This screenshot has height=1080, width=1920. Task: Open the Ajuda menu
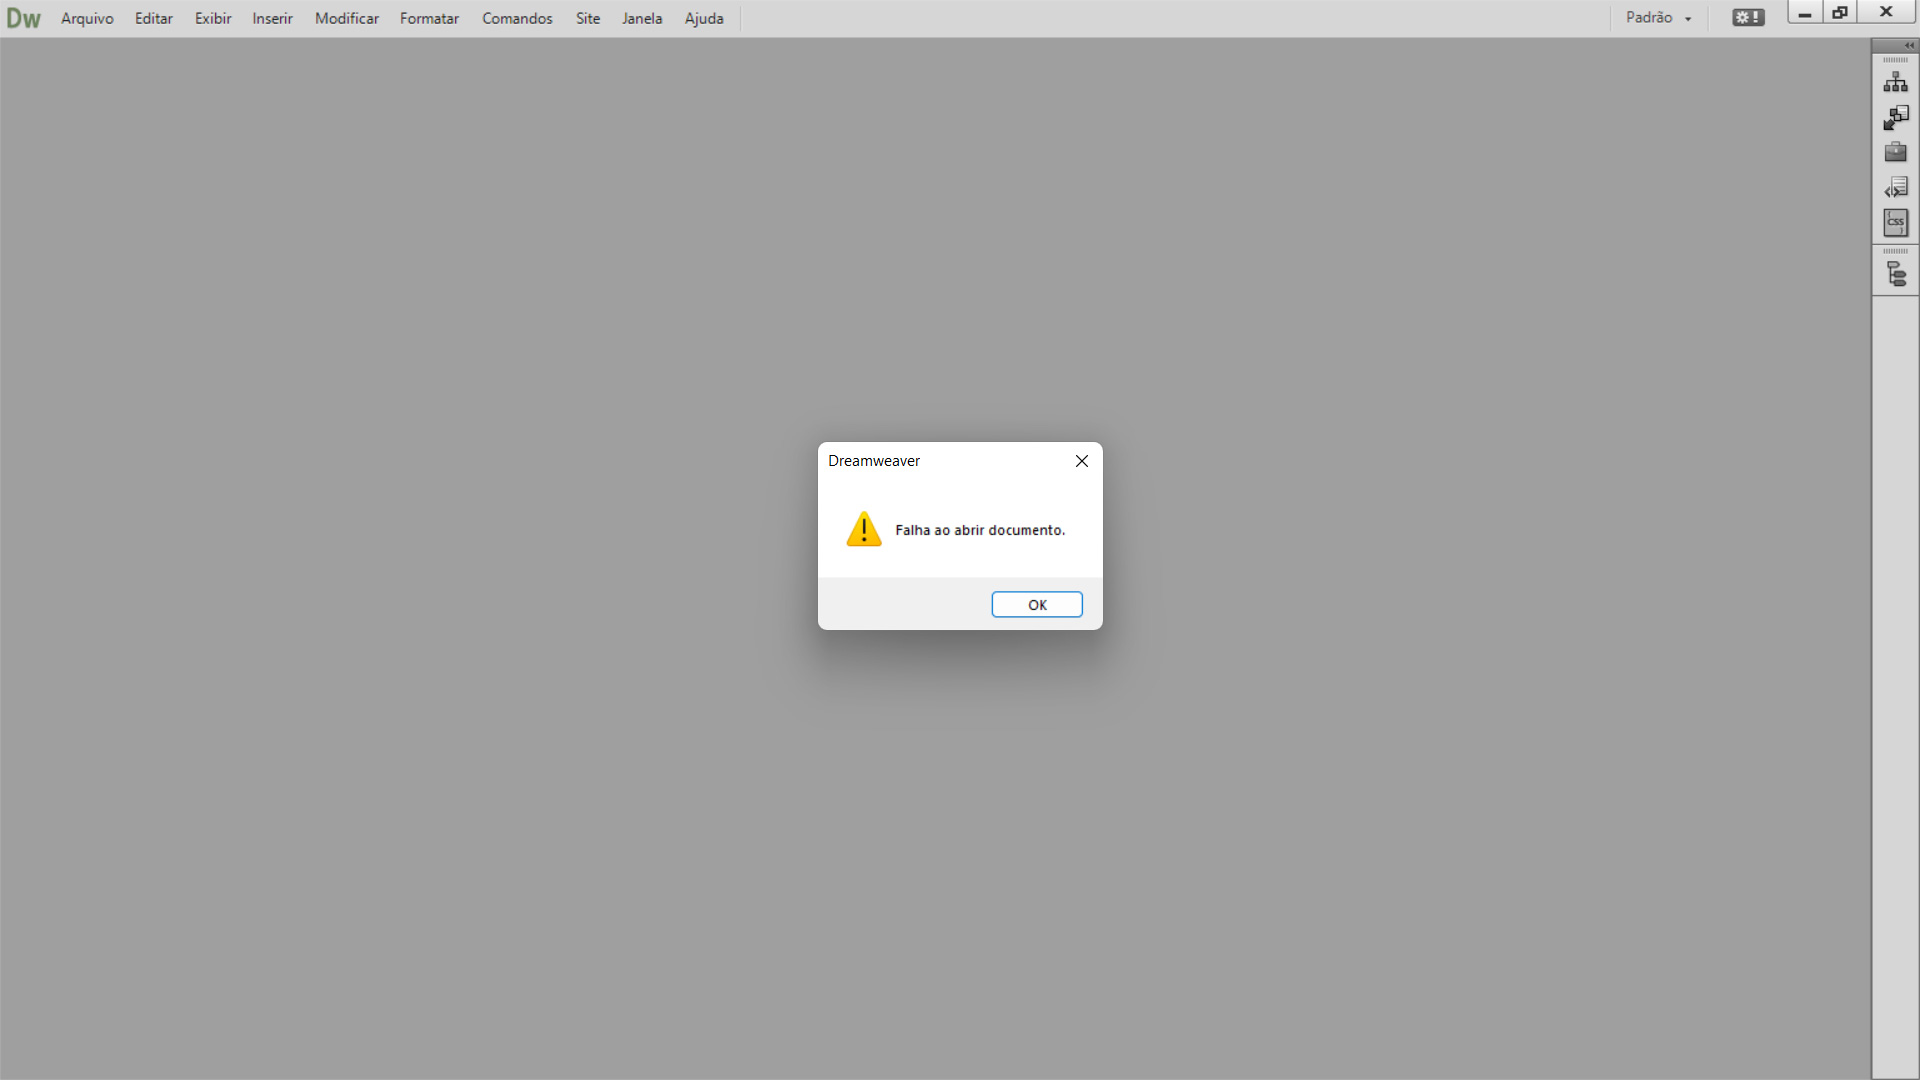(704, 18)
